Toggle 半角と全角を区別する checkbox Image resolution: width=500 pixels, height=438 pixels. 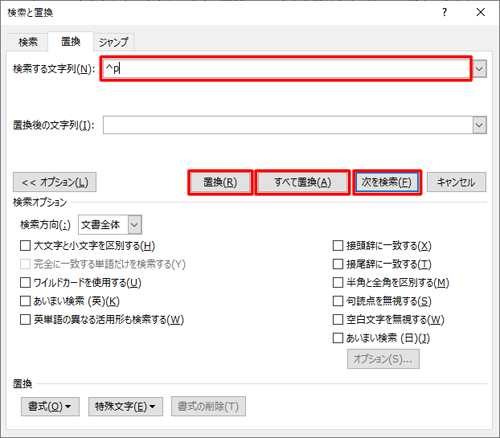(338, 283)
